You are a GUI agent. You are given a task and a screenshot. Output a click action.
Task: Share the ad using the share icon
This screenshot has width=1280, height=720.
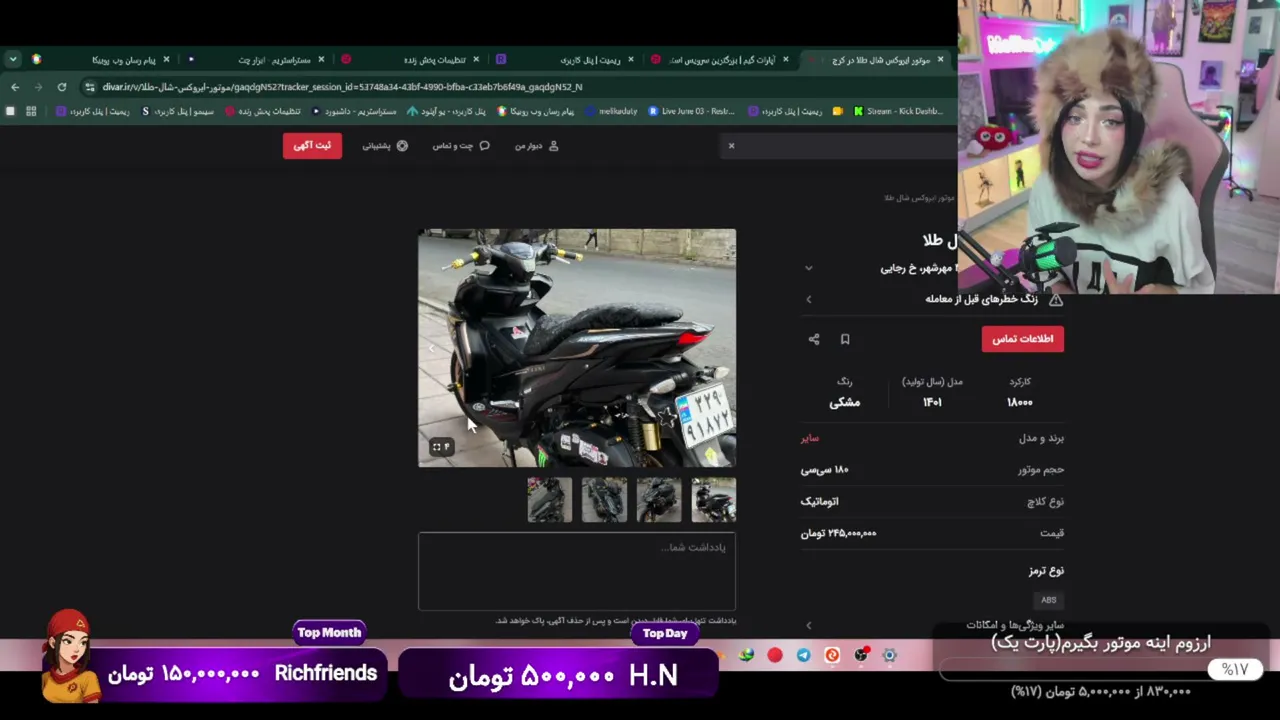pos(814,340)
